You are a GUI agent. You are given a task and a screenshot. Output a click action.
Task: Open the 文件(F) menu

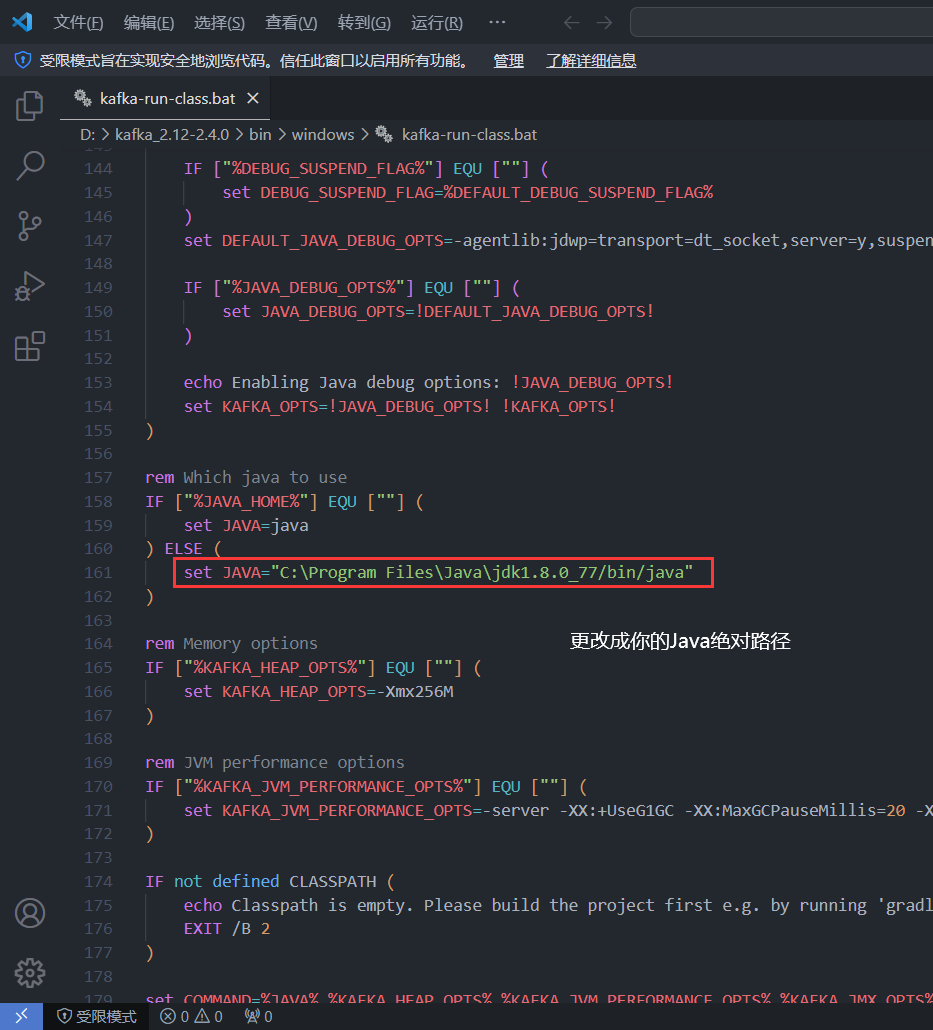78,23
